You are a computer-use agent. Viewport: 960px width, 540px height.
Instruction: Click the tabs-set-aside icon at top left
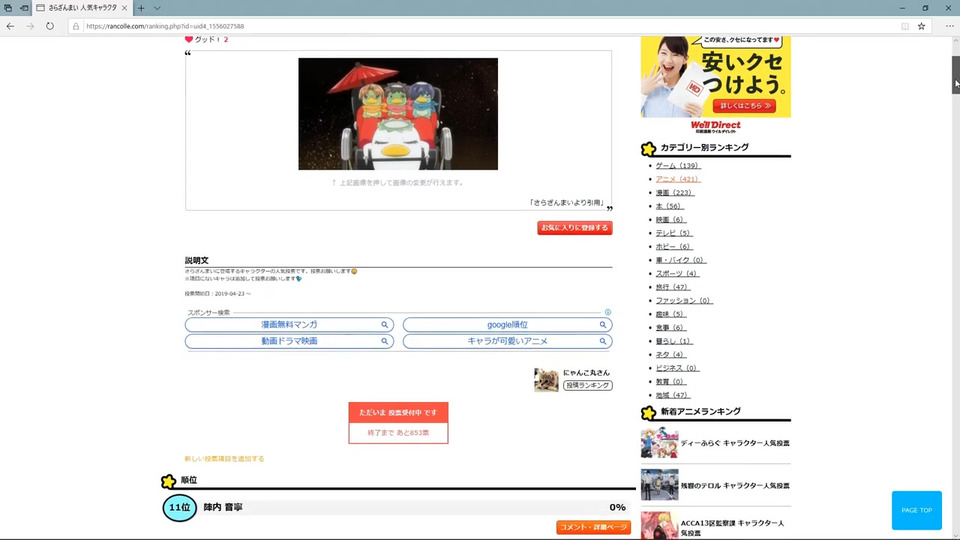[x=8, y=8]
